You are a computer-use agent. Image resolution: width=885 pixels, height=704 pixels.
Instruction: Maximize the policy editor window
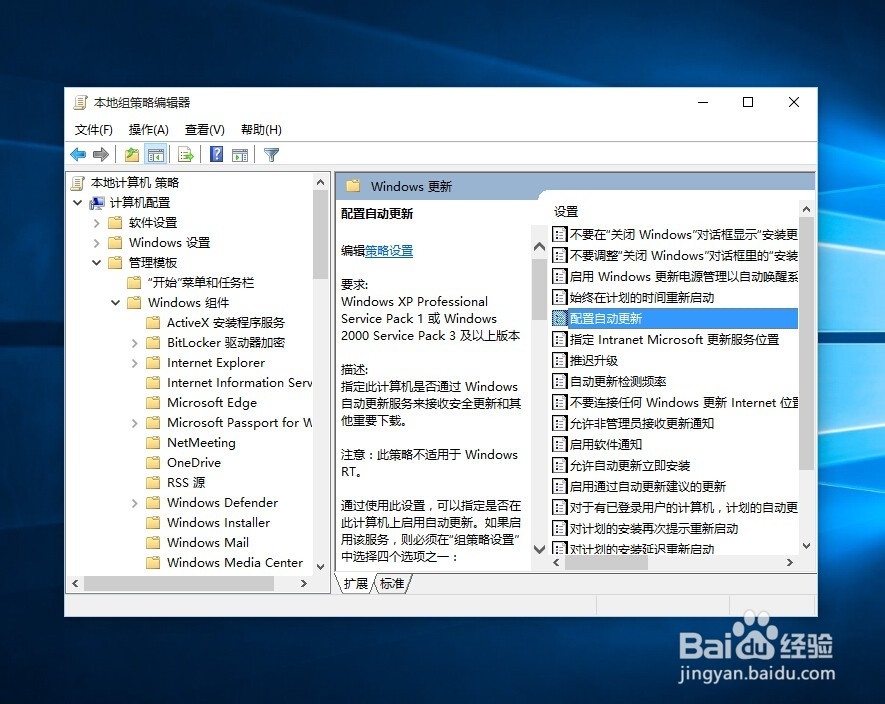pyautogui.click(x=748, y=102)
